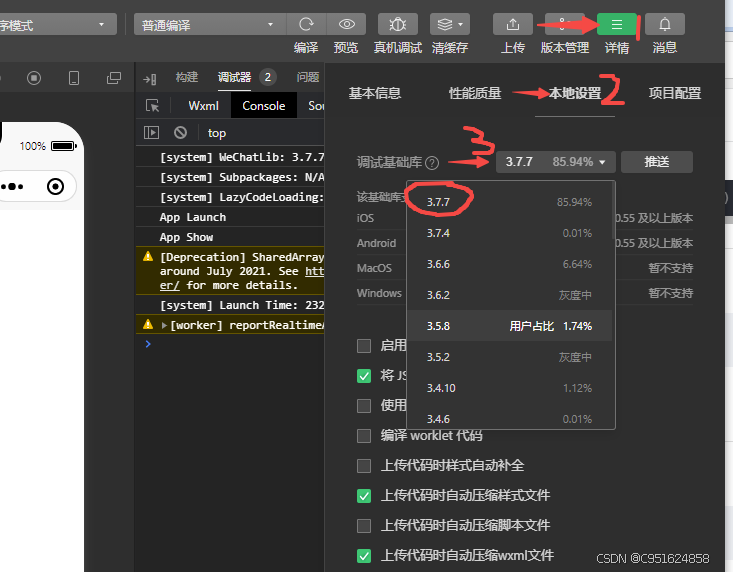This screenshot has height=572, width=733.
Task: Uncheck 上传代码时自动压缩样式文件
Action: click(x=364, y=496)
